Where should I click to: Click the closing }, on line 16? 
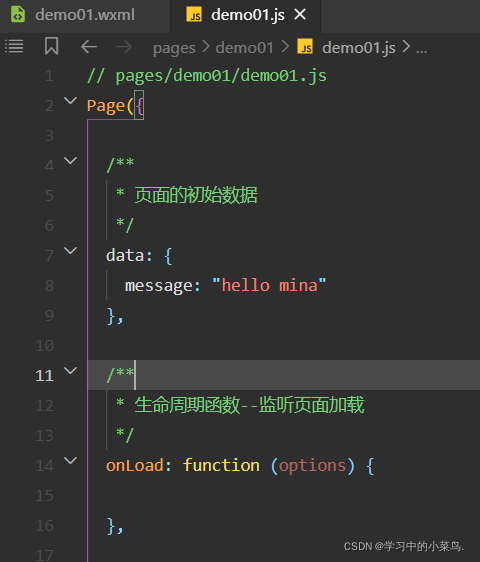point(115,526)
